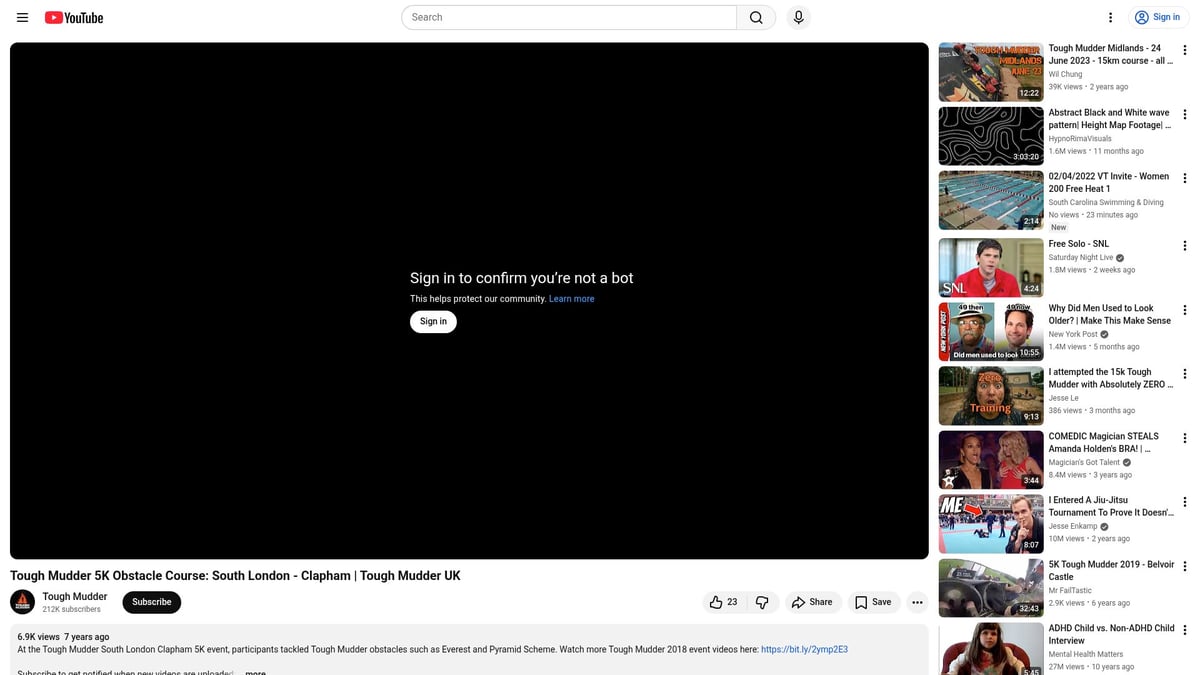Open more actions ellipsis below video

pos(917,602)
